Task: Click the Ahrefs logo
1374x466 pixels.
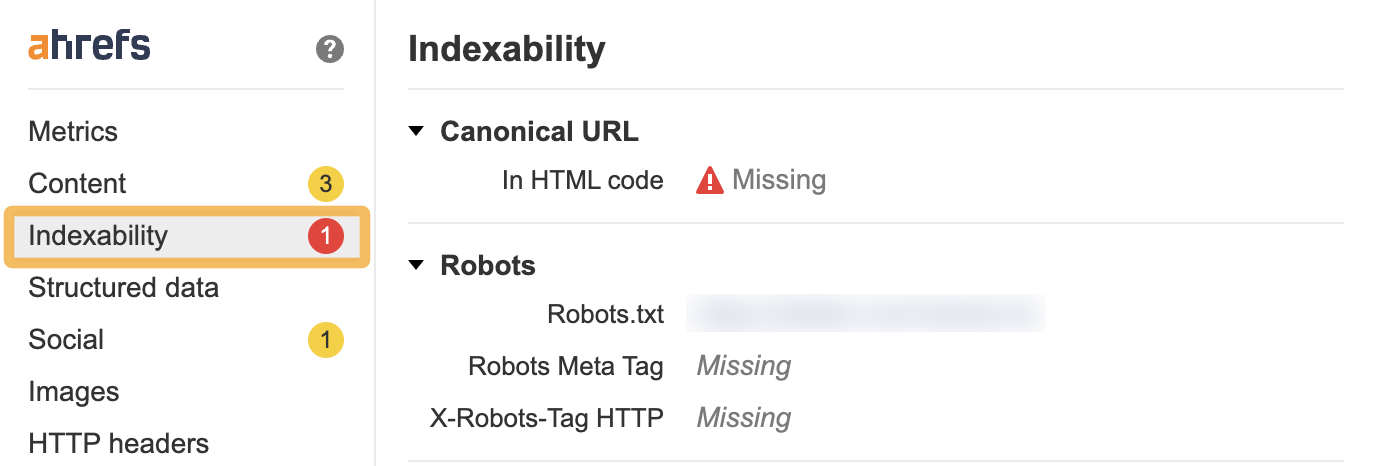Action: [89, 46]
